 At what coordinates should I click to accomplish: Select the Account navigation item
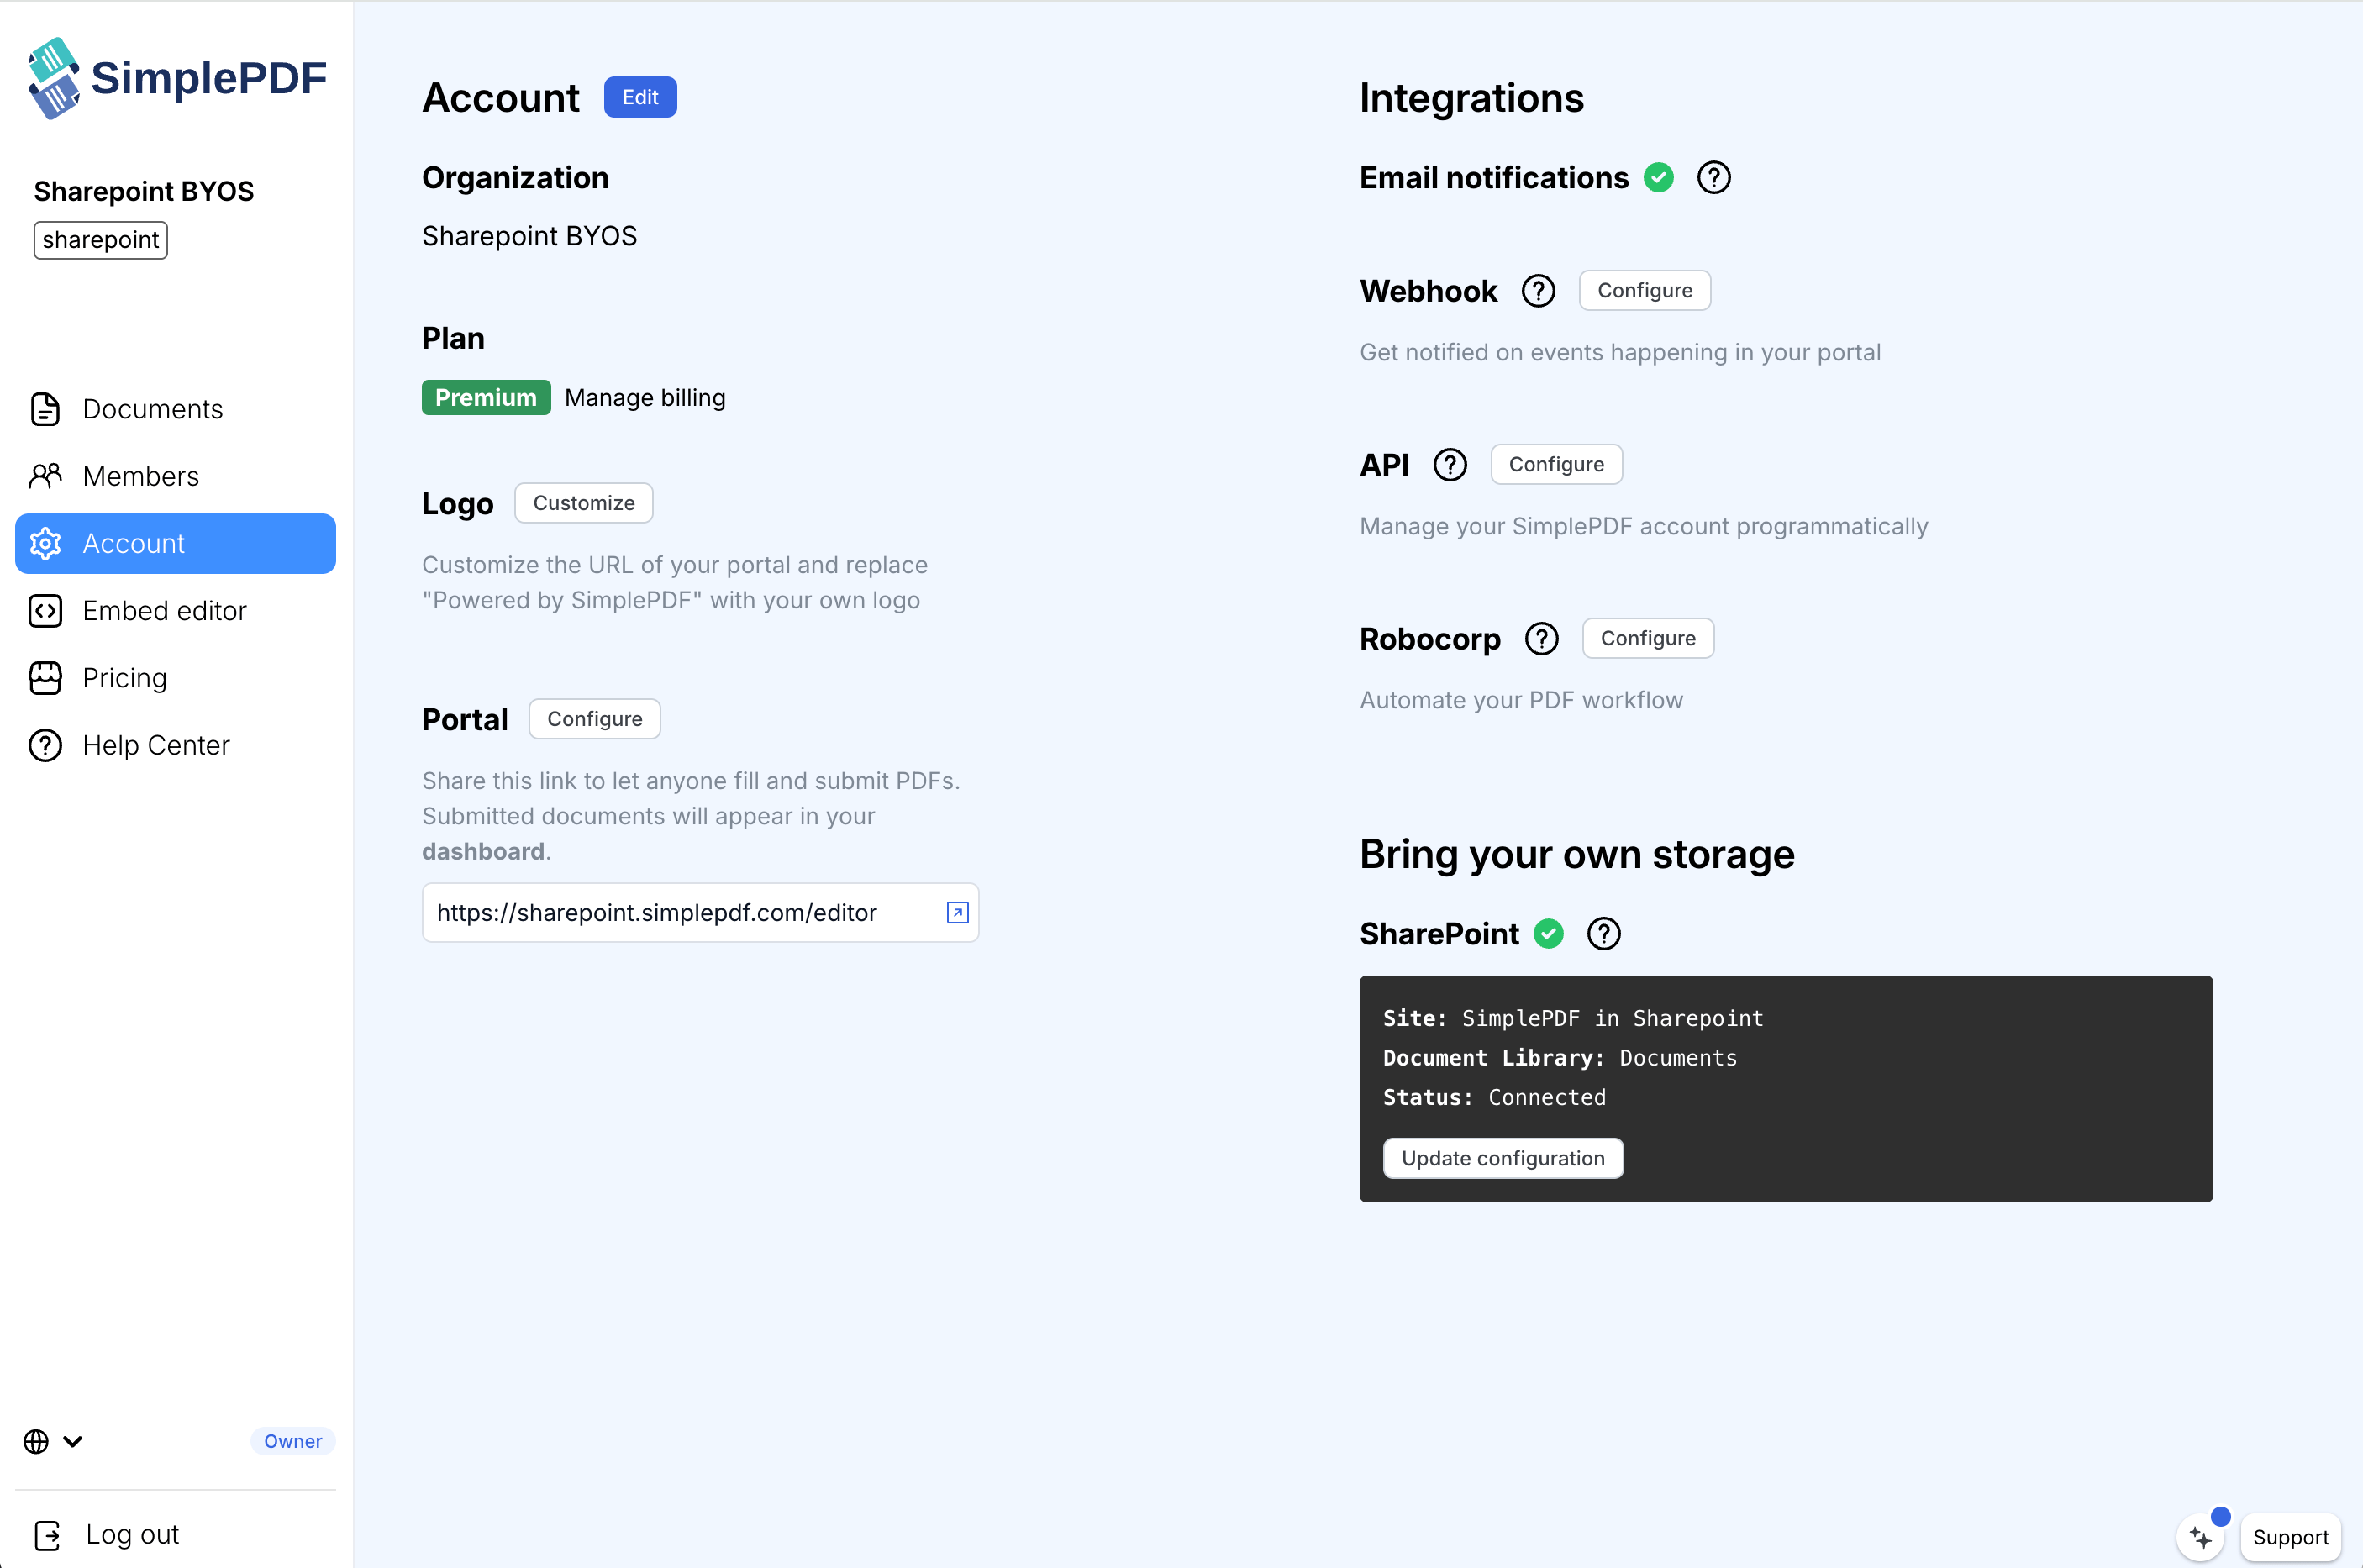(x=133, y=543)
